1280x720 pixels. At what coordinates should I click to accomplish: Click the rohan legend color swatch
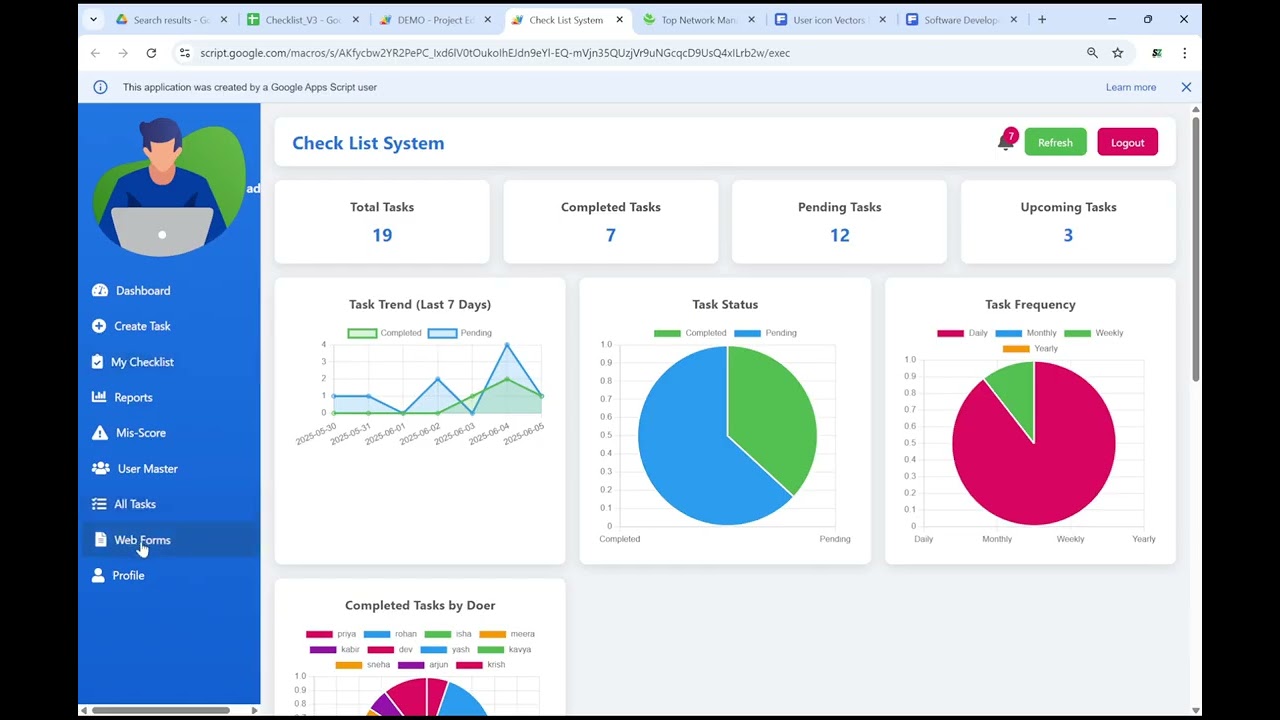pyautogui.click(x=377, y=634)
